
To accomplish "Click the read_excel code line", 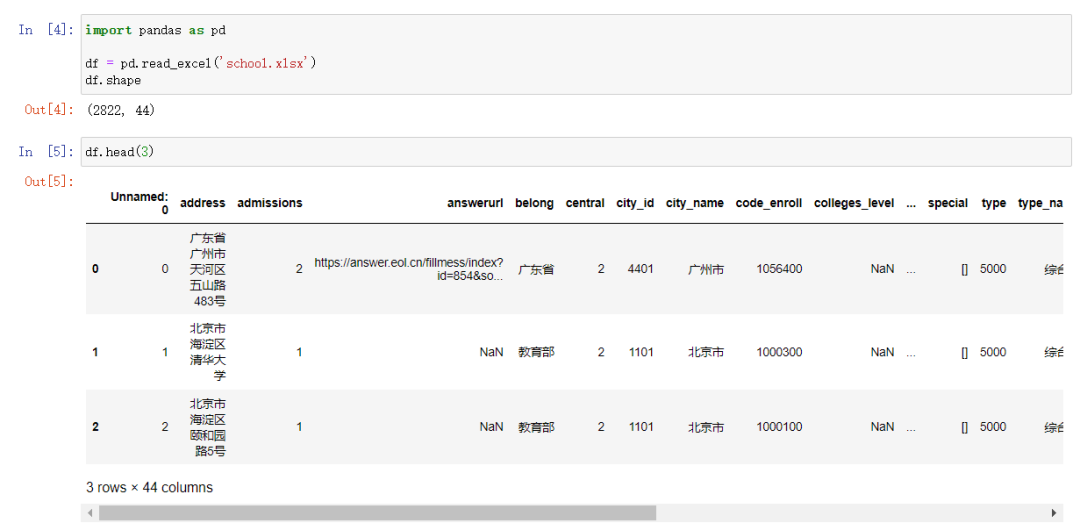I will [x=201, y=63].
